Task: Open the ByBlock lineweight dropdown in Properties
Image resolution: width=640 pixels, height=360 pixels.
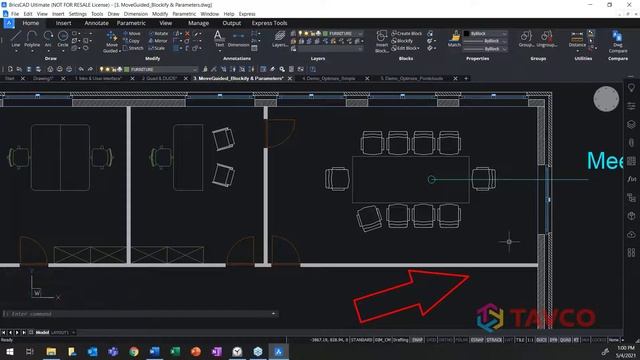Action: point(486,49)
